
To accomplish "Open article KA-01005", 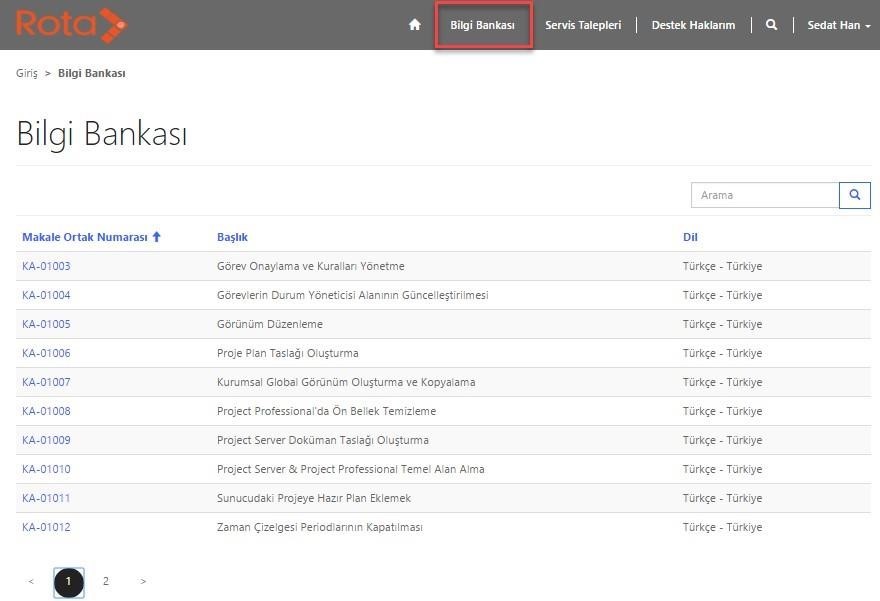I will (x=47, y=324).
